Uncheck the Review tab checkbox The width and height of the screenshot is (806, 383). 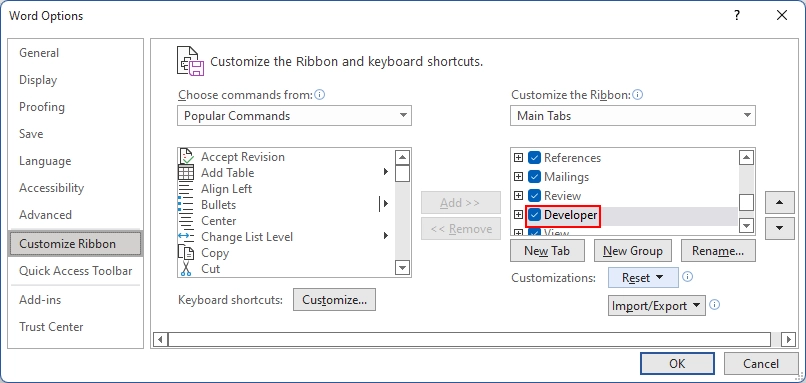pos(535,195)
